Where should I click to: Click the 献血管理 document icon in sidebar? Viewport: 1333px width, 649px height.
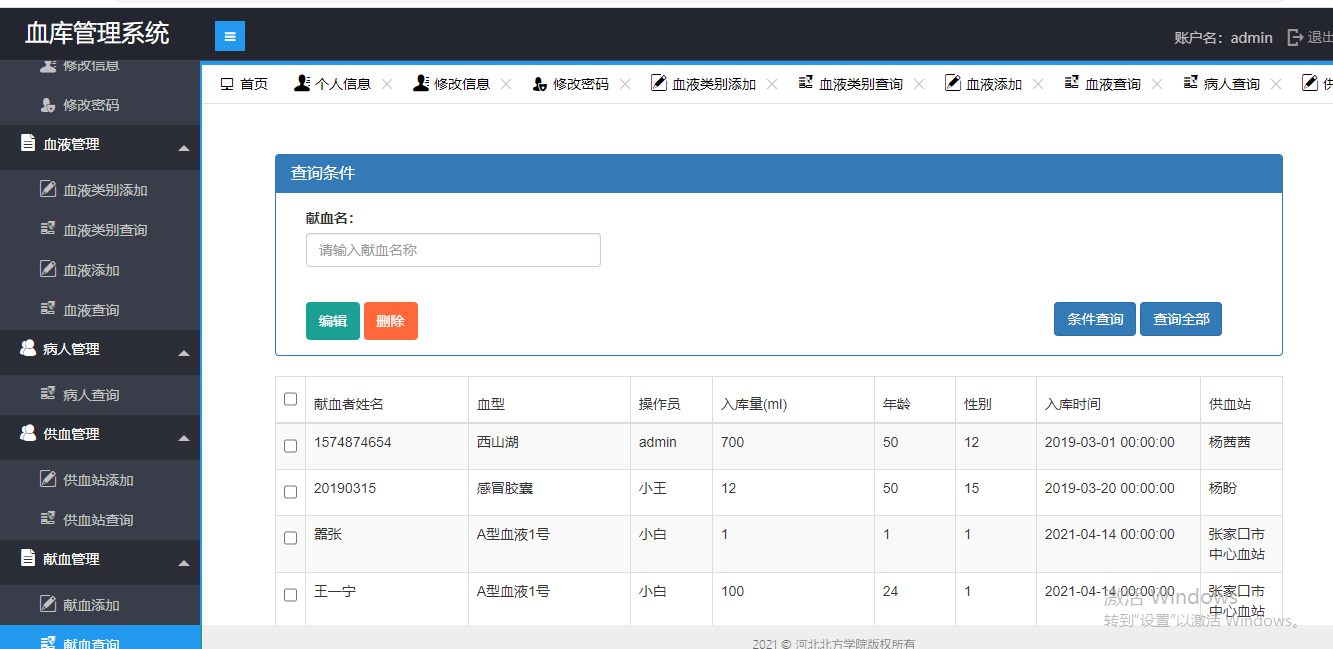28,559
